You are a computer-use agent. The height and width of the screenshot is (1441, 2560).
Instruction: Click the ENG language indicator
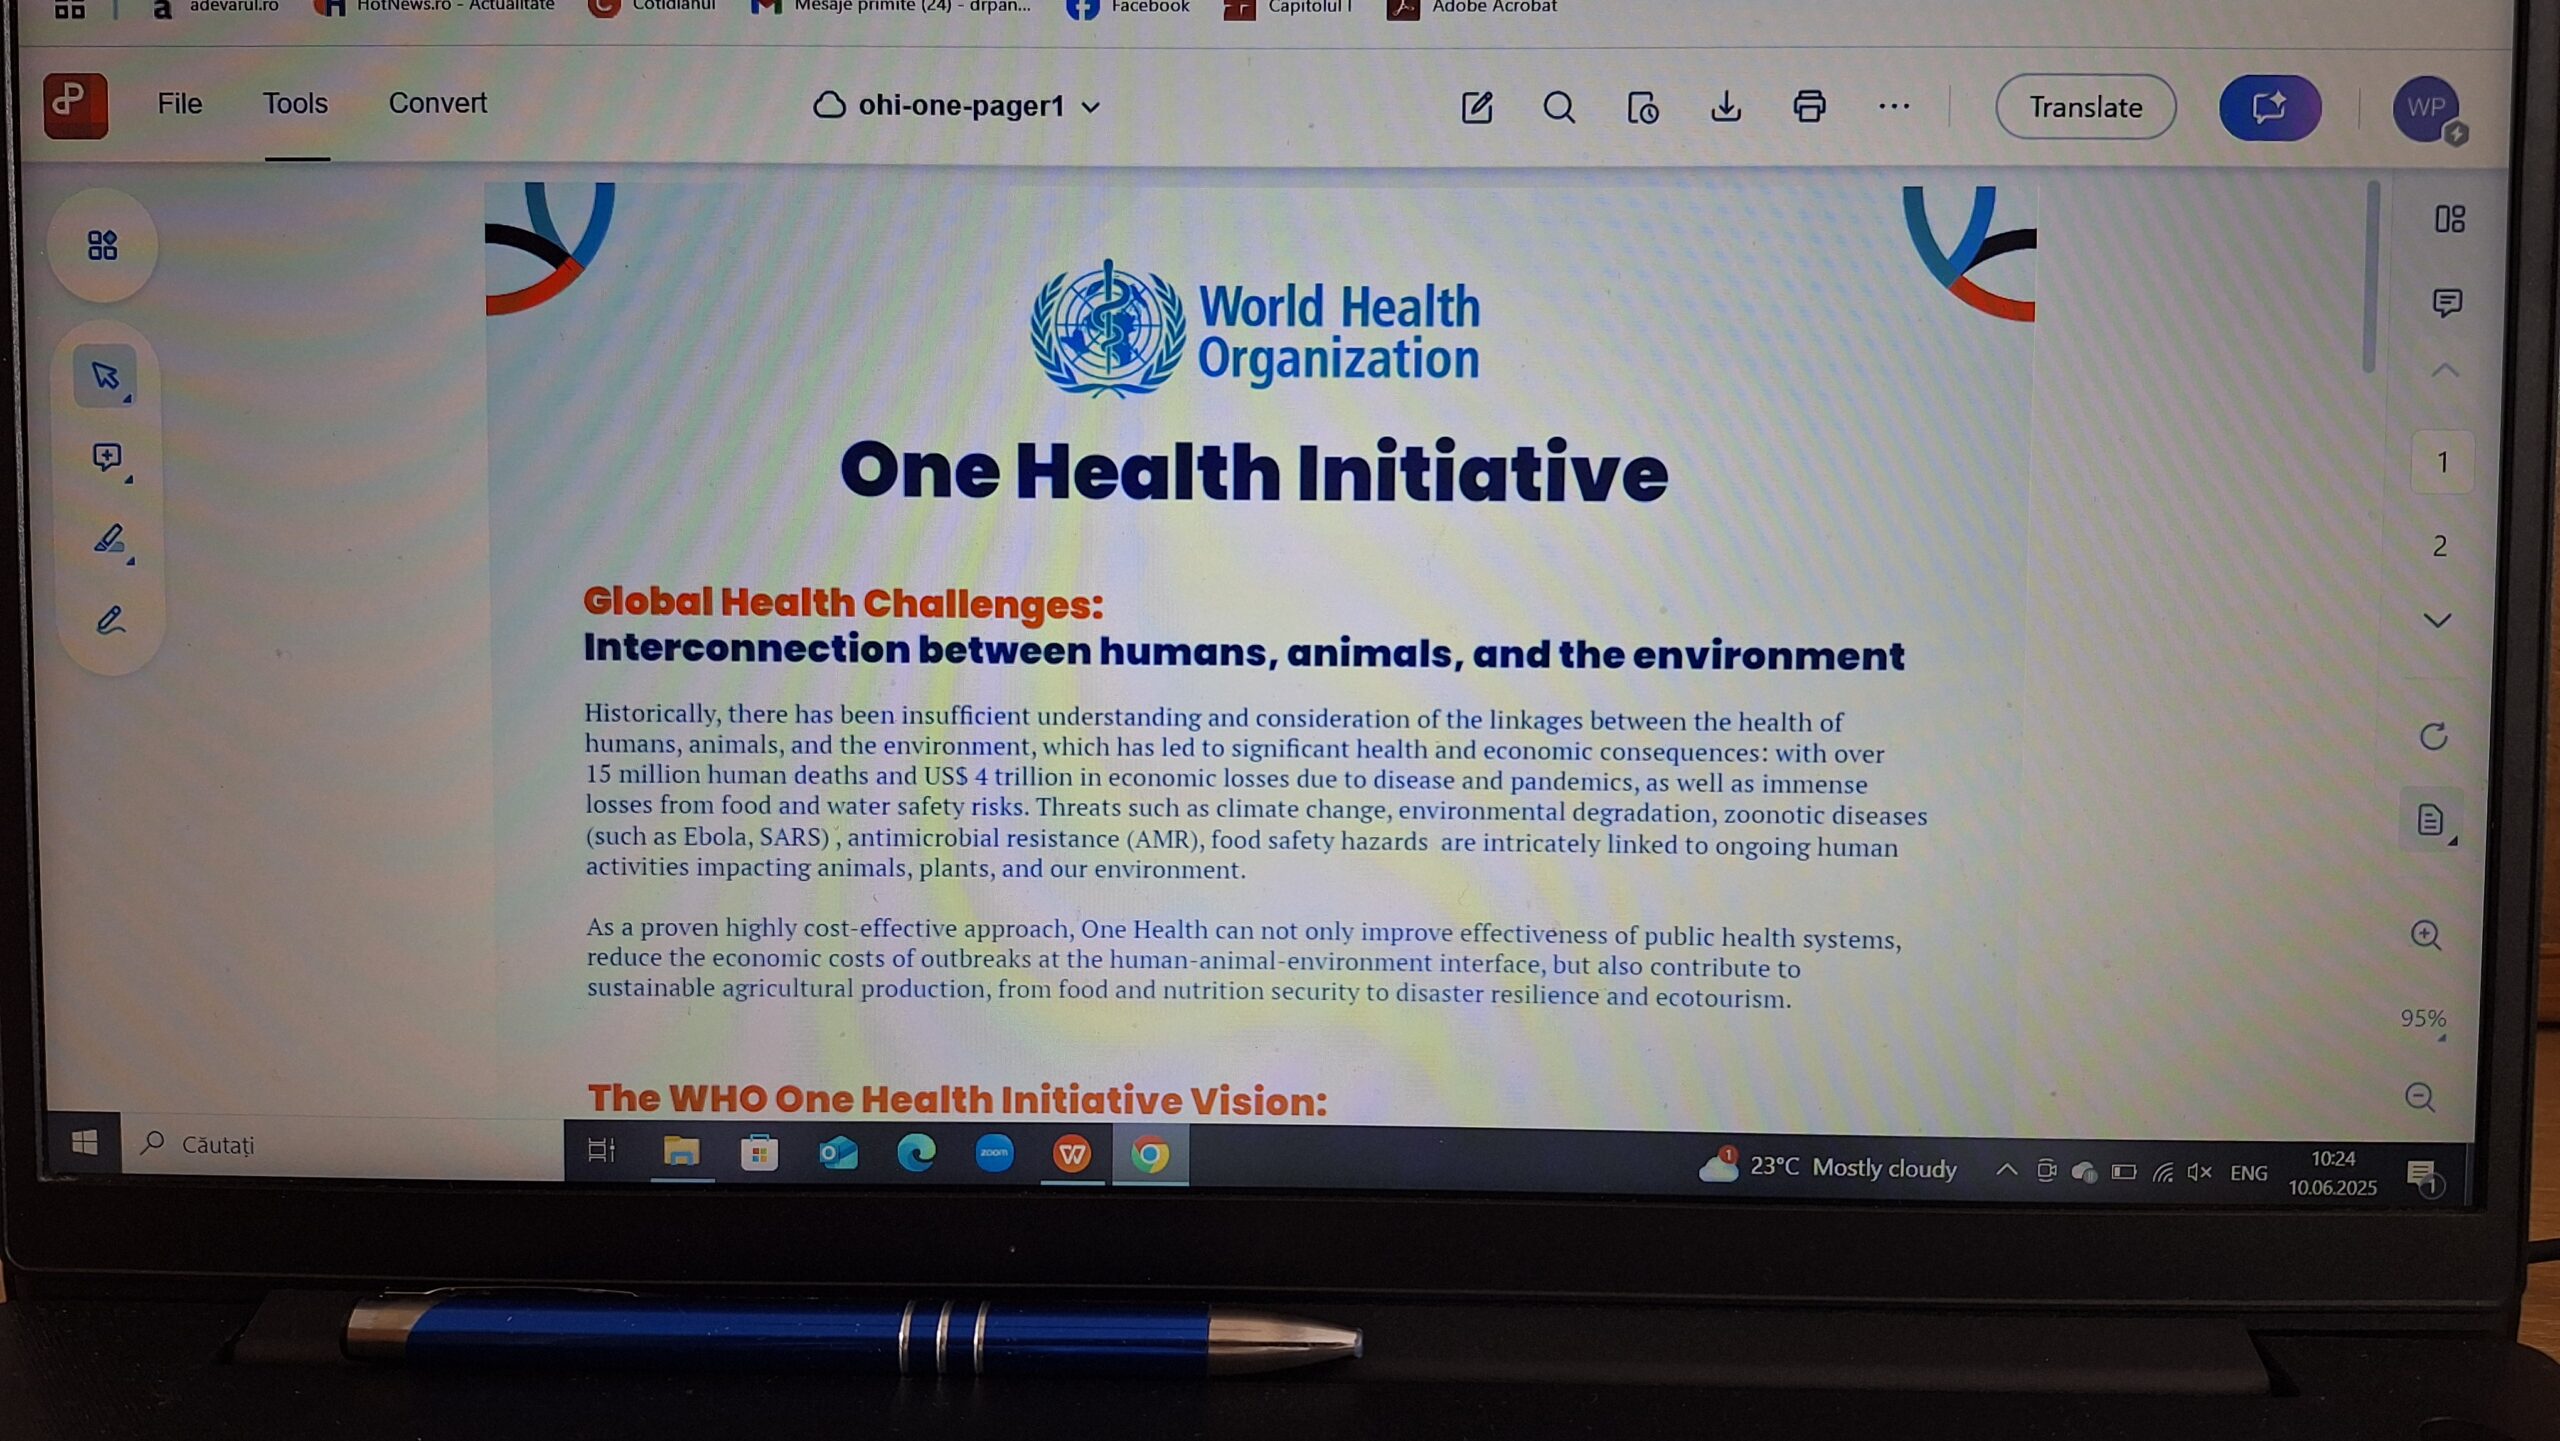2248,1173
